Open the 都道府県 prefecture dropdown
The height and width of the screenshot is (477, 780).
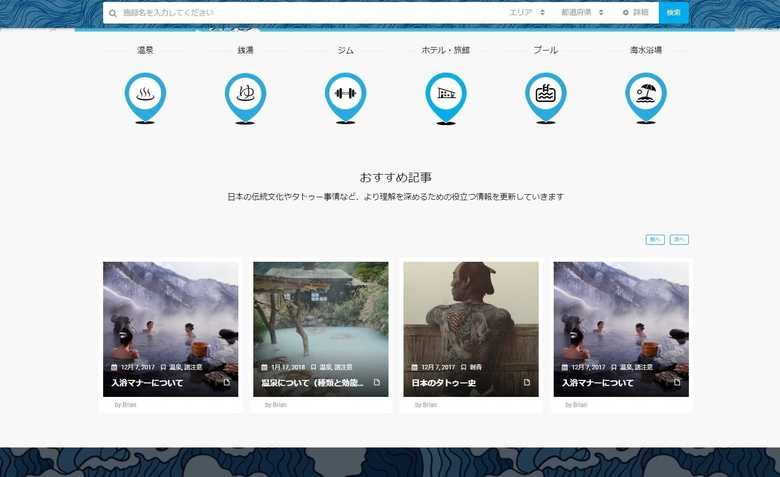(x=583, y=12)
